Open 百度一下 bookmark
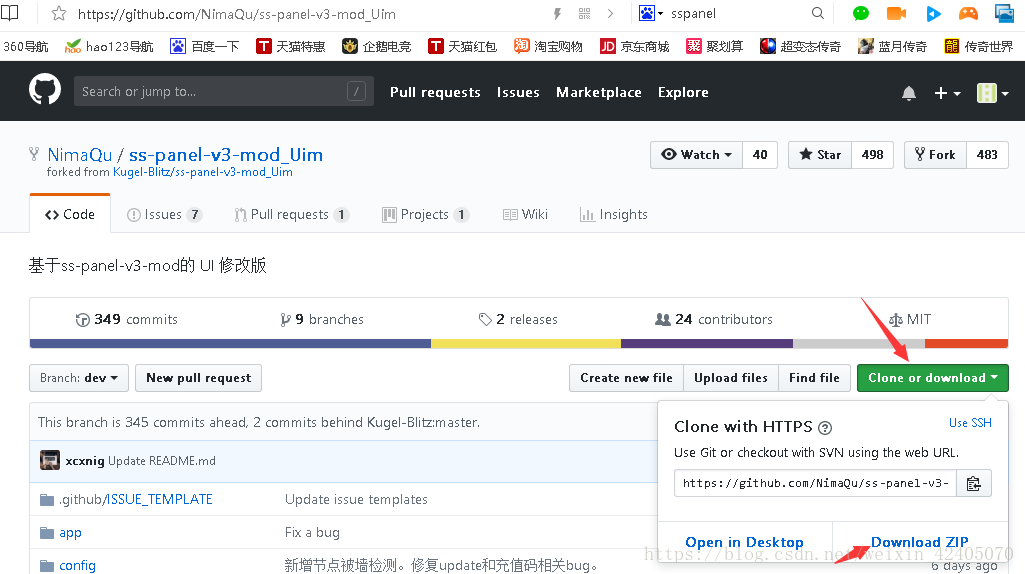 coord(204,46)
